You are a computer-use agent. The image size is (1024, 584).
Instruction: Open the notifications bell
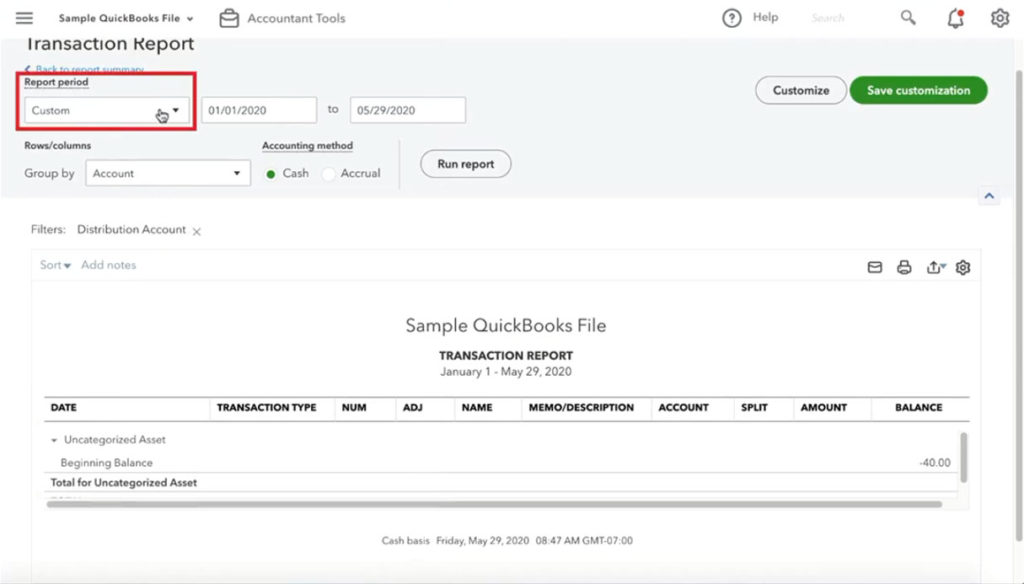[954, 17]
